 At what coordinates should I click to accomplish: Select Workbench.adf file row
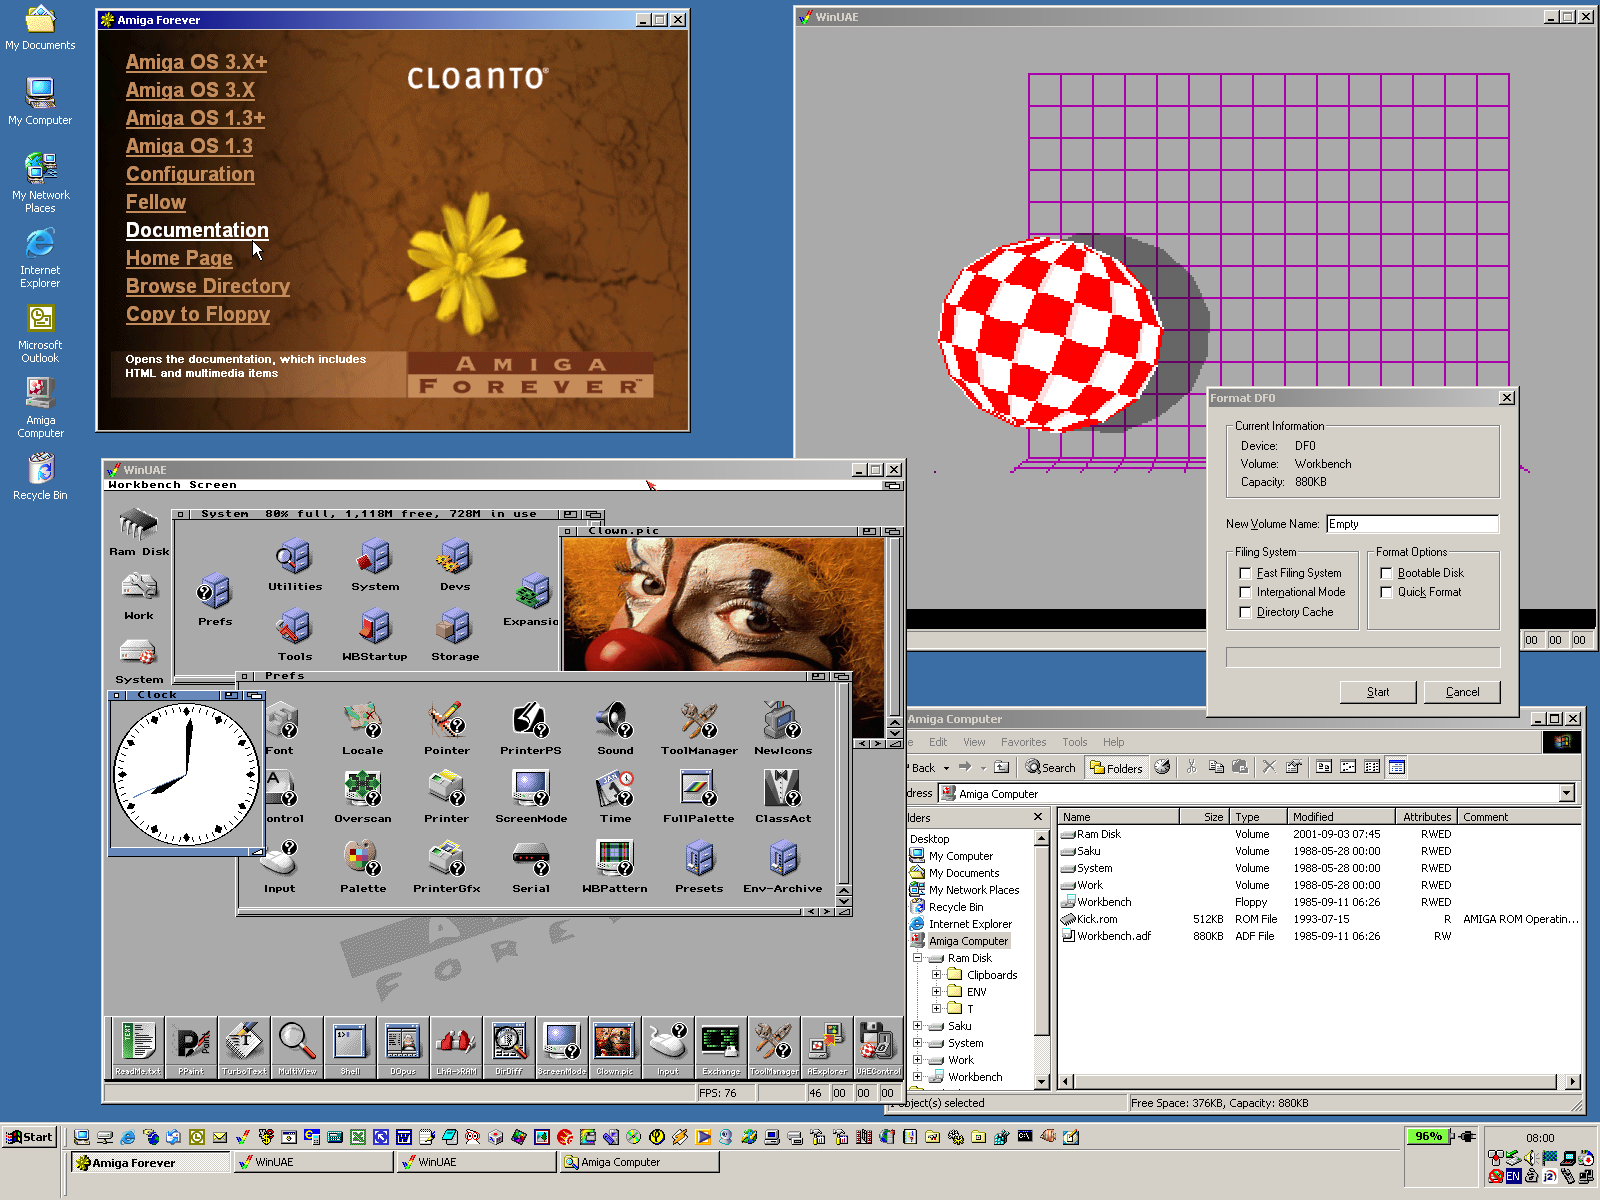tap(1319, 936)
